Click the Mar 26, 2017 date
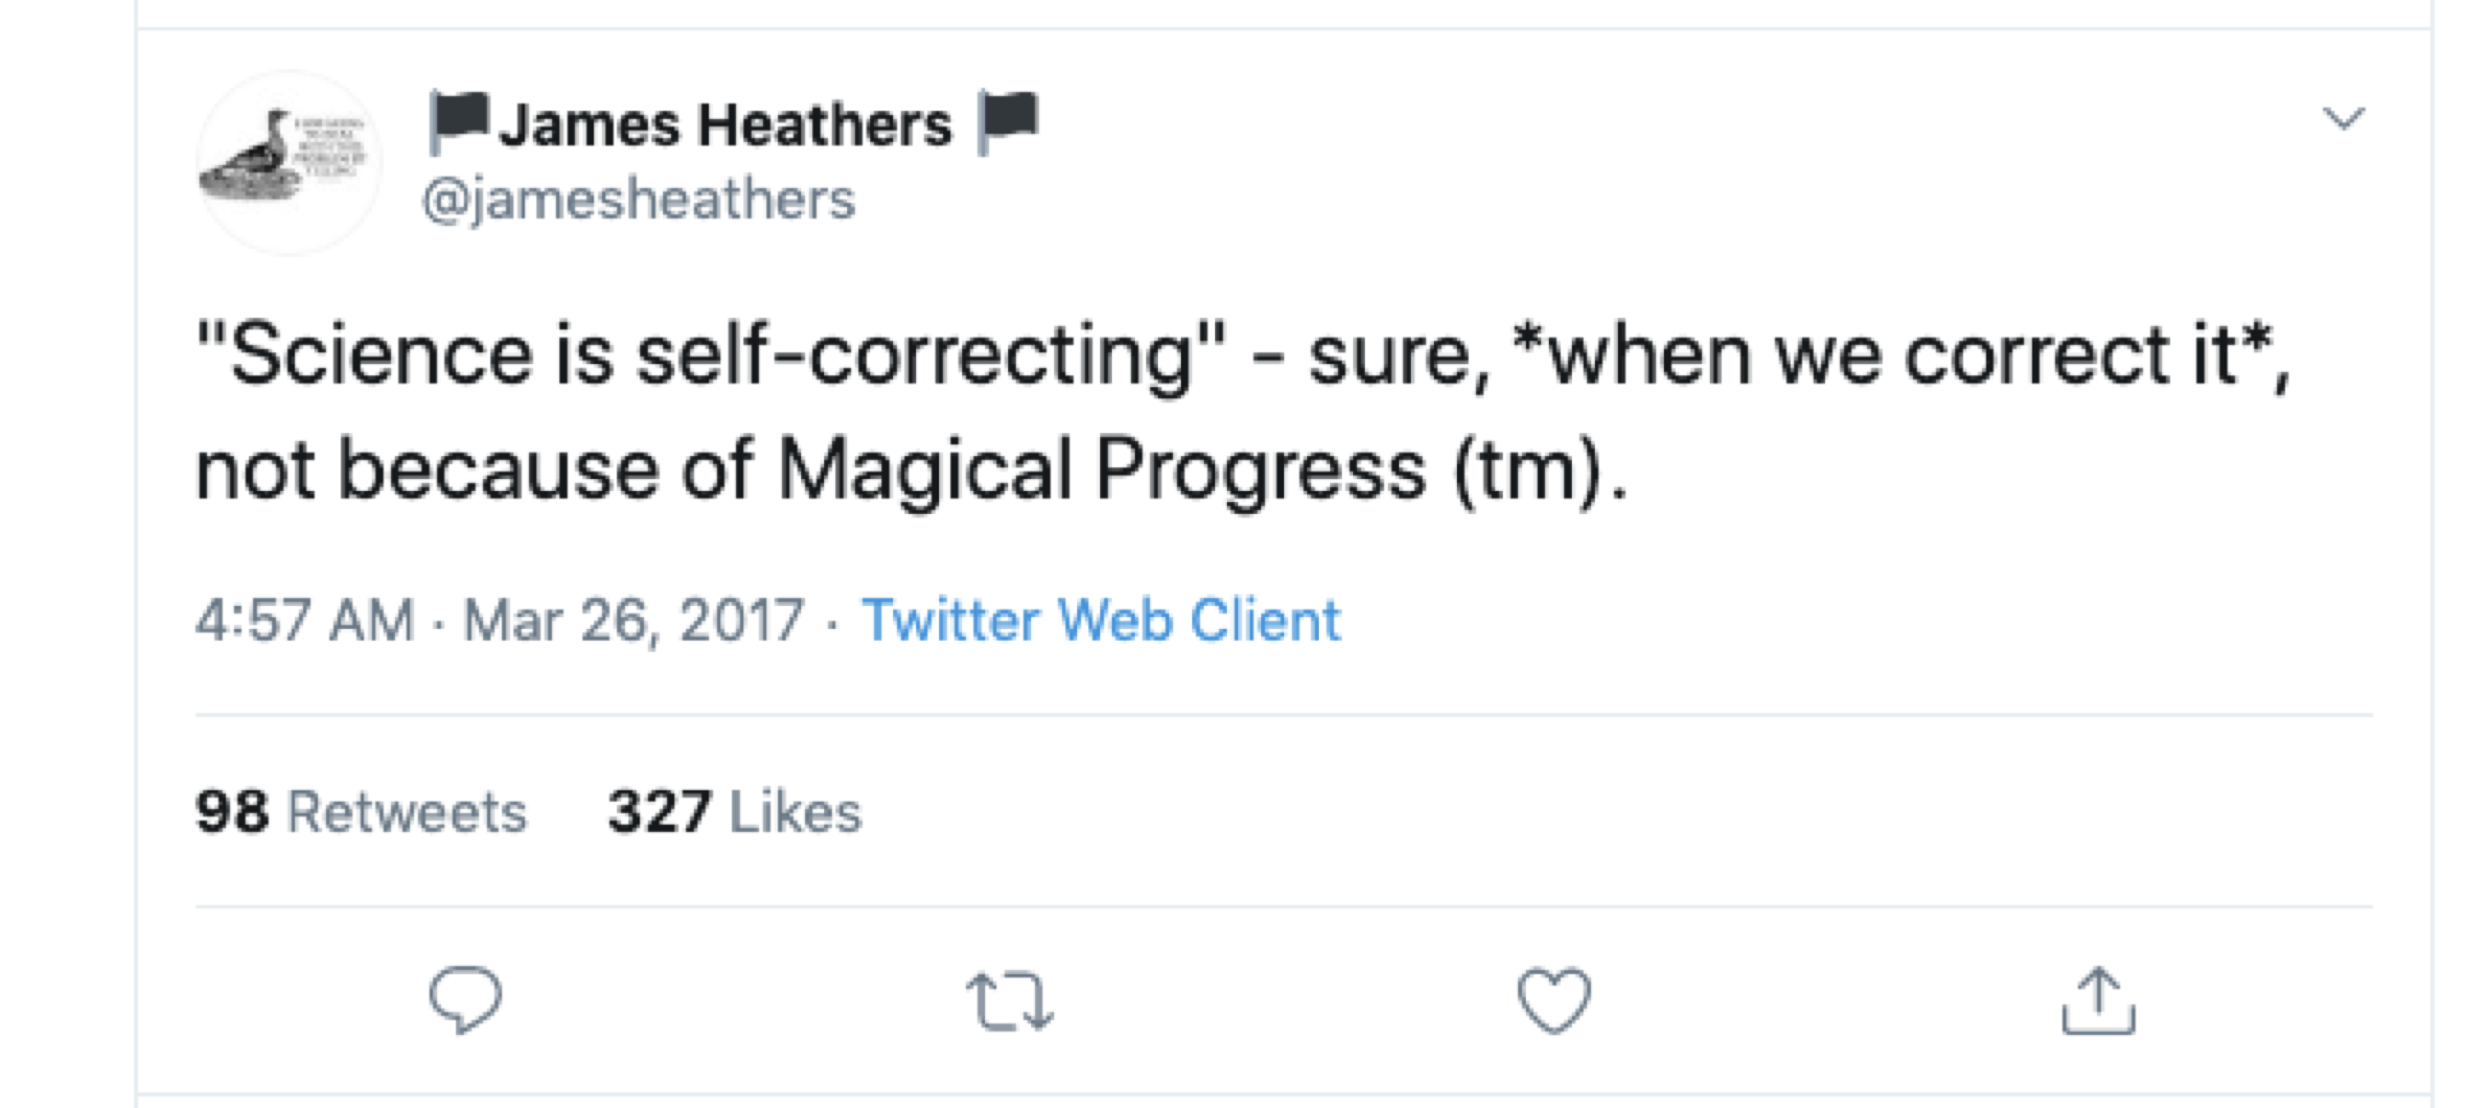 click(633, 620)
